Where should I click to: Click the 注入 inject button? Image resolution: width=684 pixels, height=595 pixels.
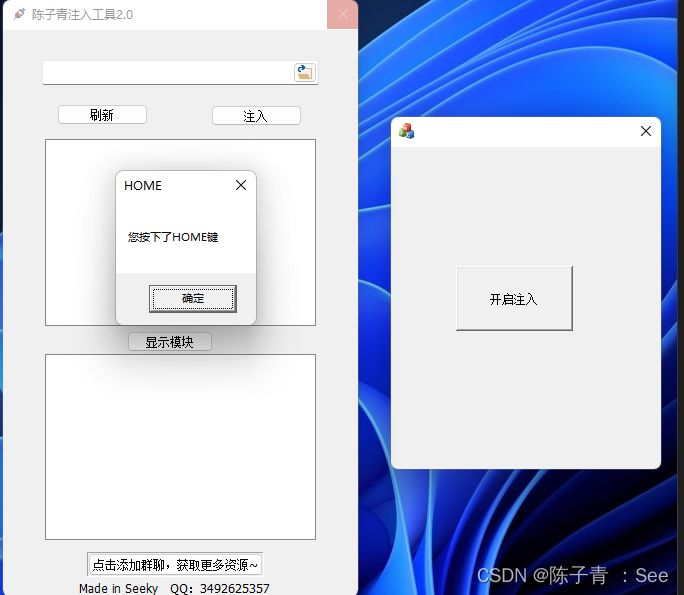(x=256, y=116)
